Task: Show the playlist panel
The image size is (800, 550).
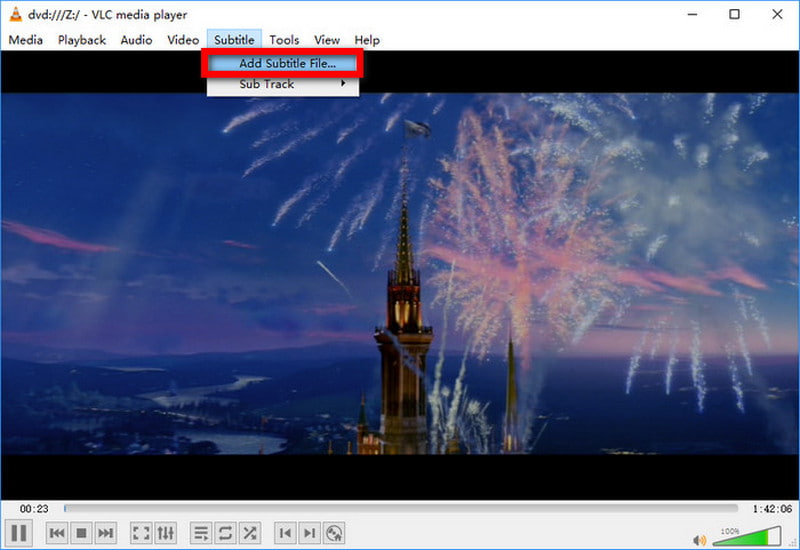Action: 201,533
